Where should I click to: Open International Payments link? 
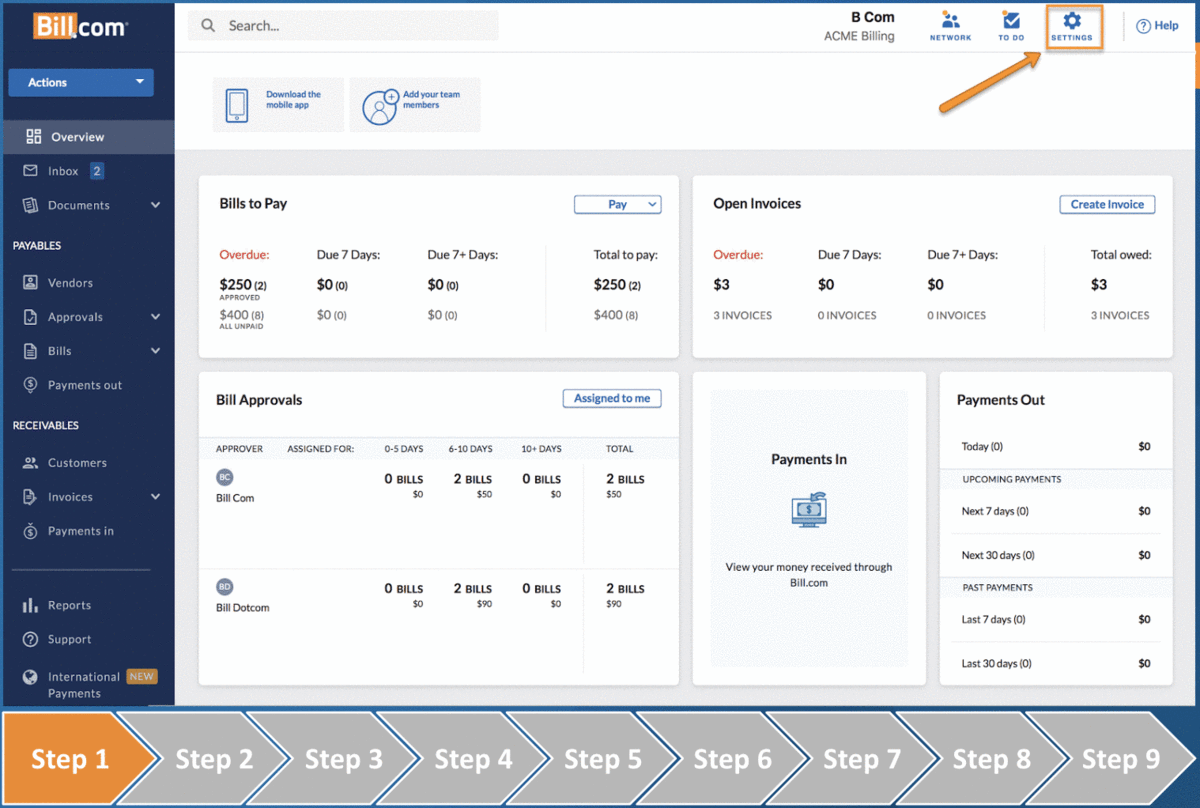pyautogui.click(x=84, y=685)
